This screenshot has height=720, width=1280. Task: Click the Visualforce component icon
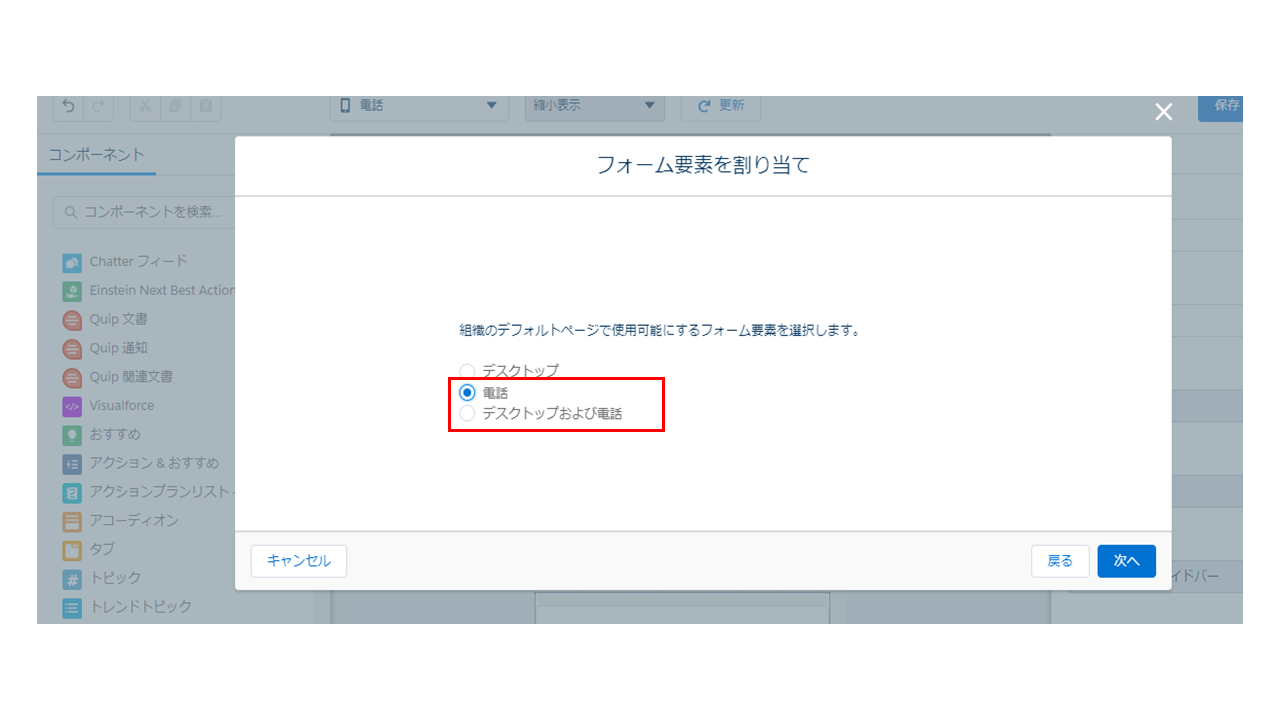pos(72,406)
